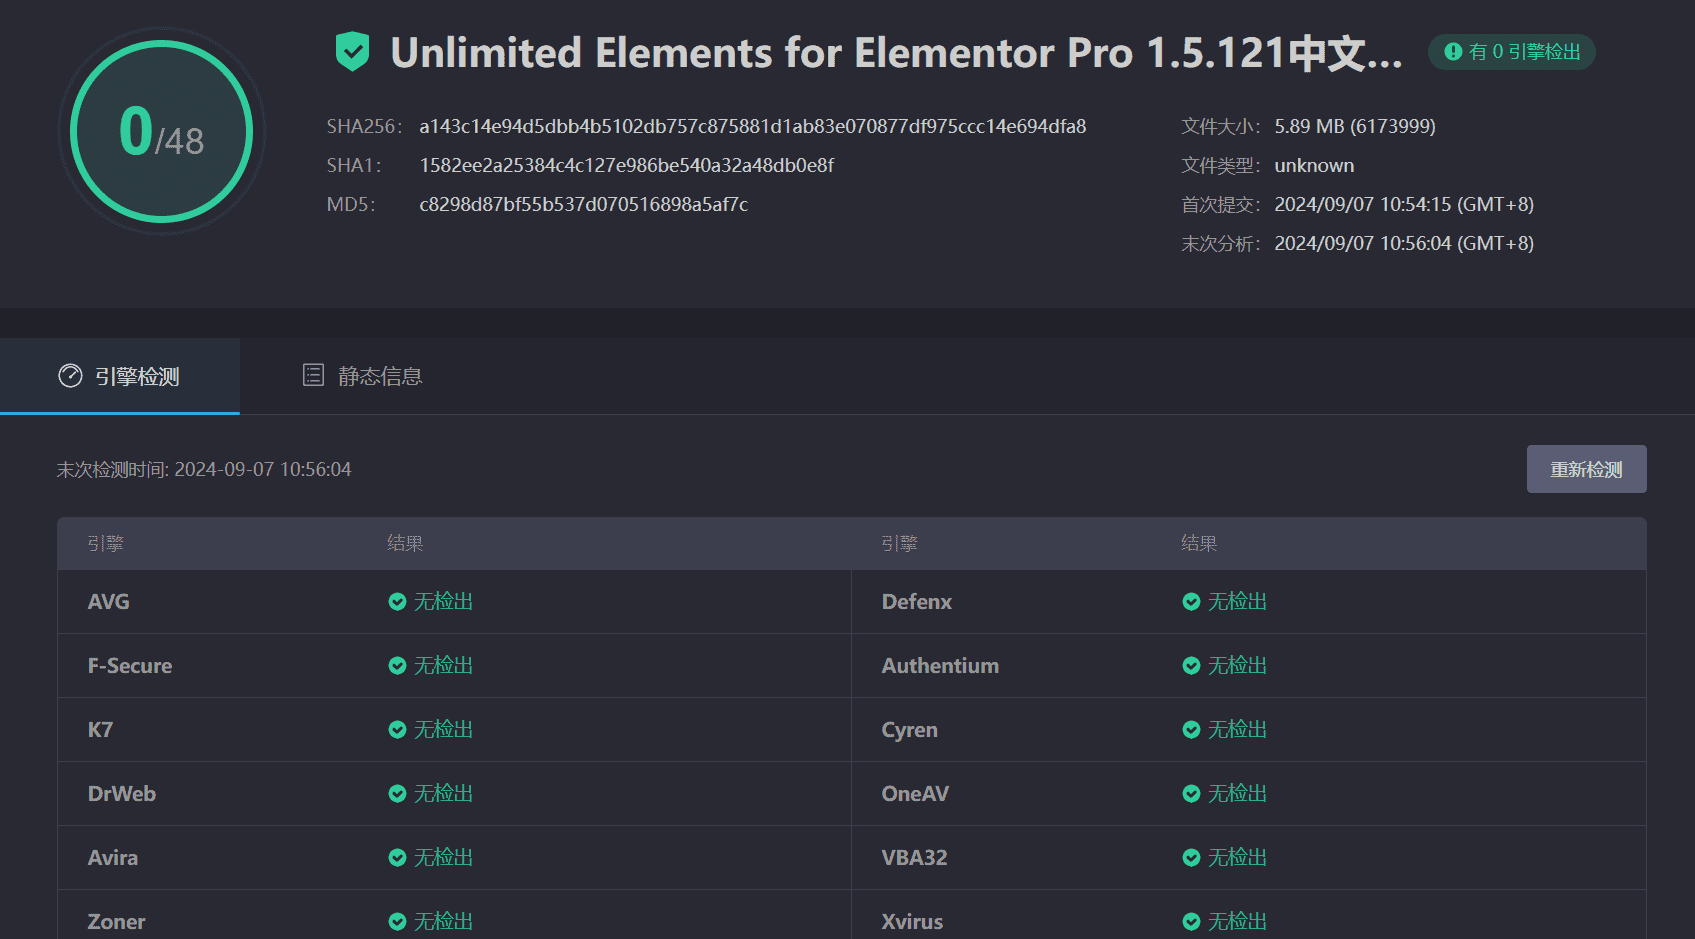The width and height of the screenshot is (1695, 939).
Task: Click the left 结果 column header
Action: point(405,544)
